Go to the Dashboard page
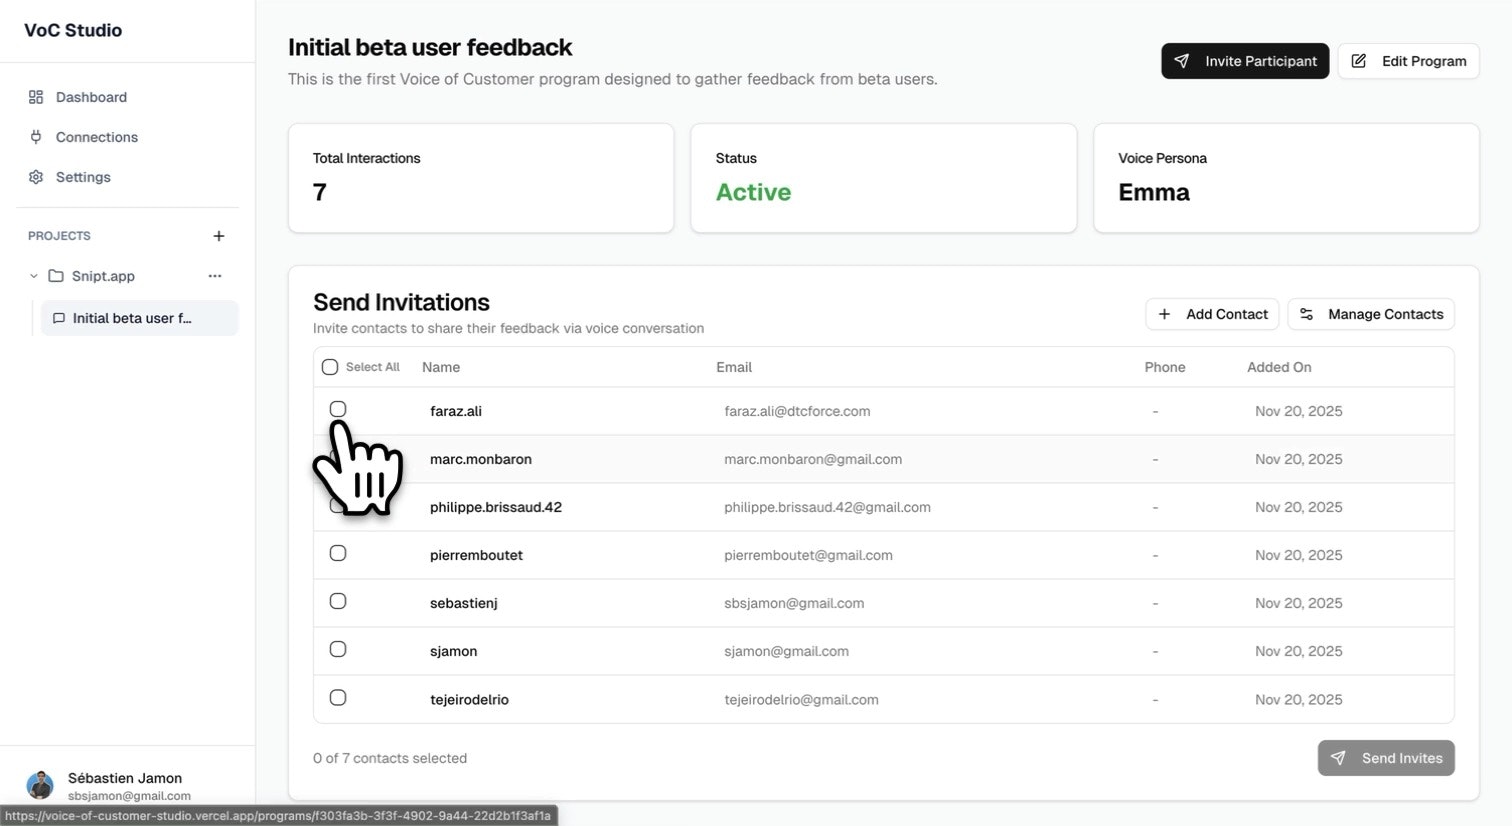The width and height of the screenshot is (1512, 826). (x=91, y=97)
